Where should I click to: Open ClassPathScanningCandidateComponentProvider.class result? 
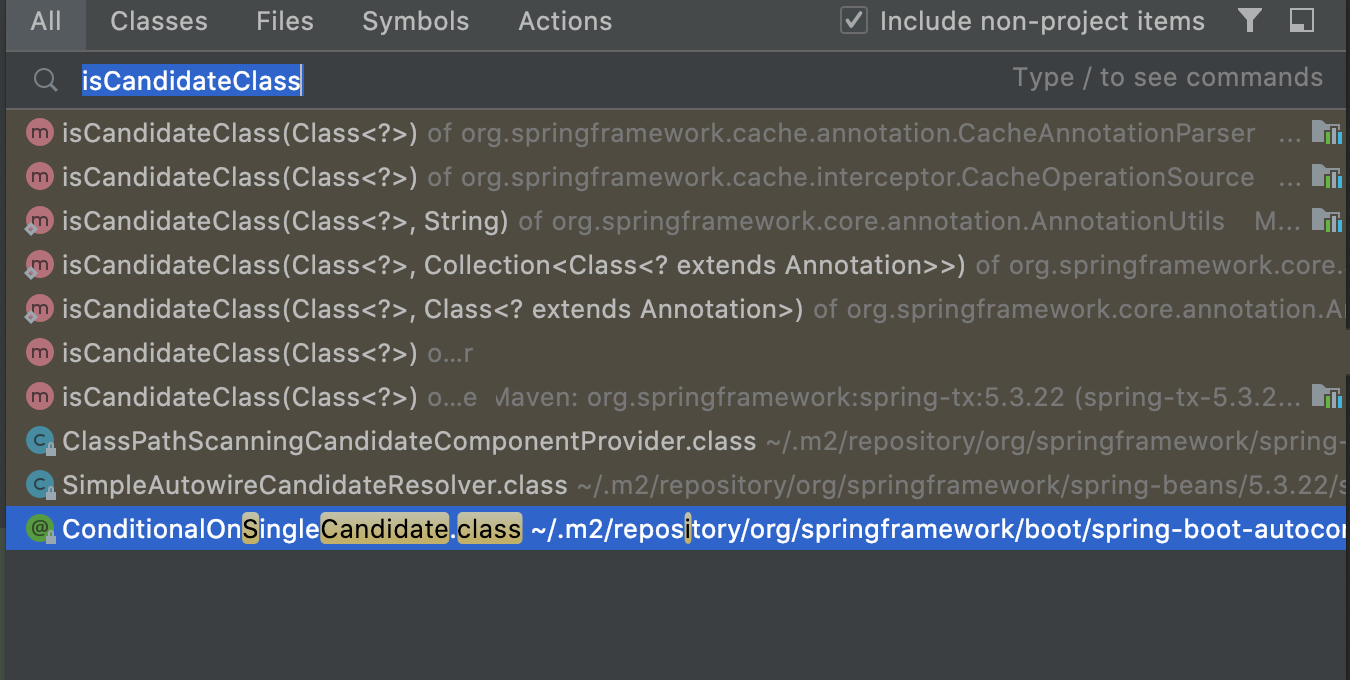pos(675,441)
